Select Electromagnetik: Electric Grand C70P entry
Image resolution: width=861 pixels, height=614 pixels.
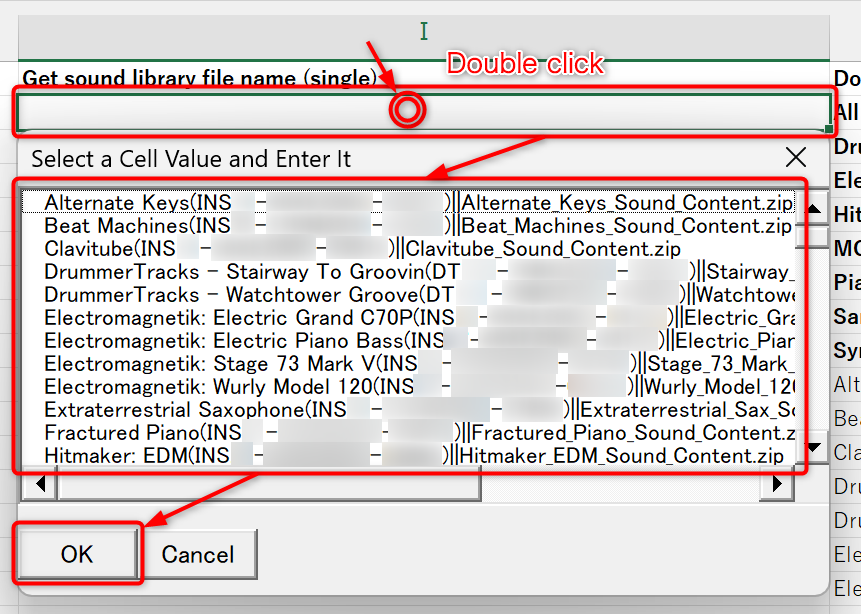pos(230,318)
